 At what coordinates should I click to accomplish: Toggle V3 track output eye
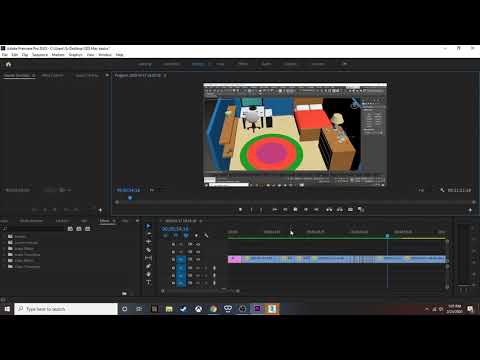[198, 244]
